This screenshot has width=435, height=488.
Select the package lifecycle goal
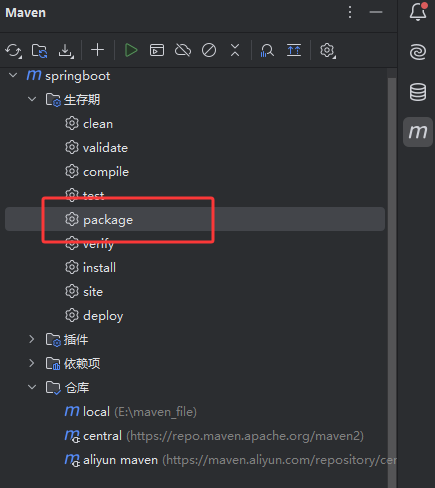[195, 219]
